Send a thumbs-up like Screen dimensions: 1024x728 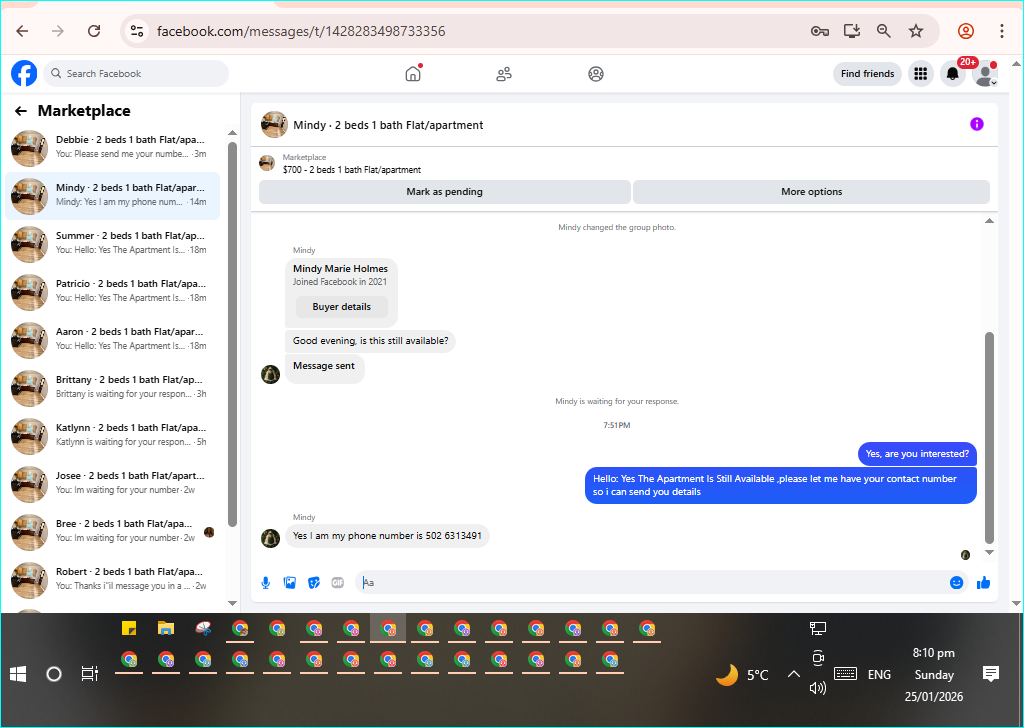984,582
